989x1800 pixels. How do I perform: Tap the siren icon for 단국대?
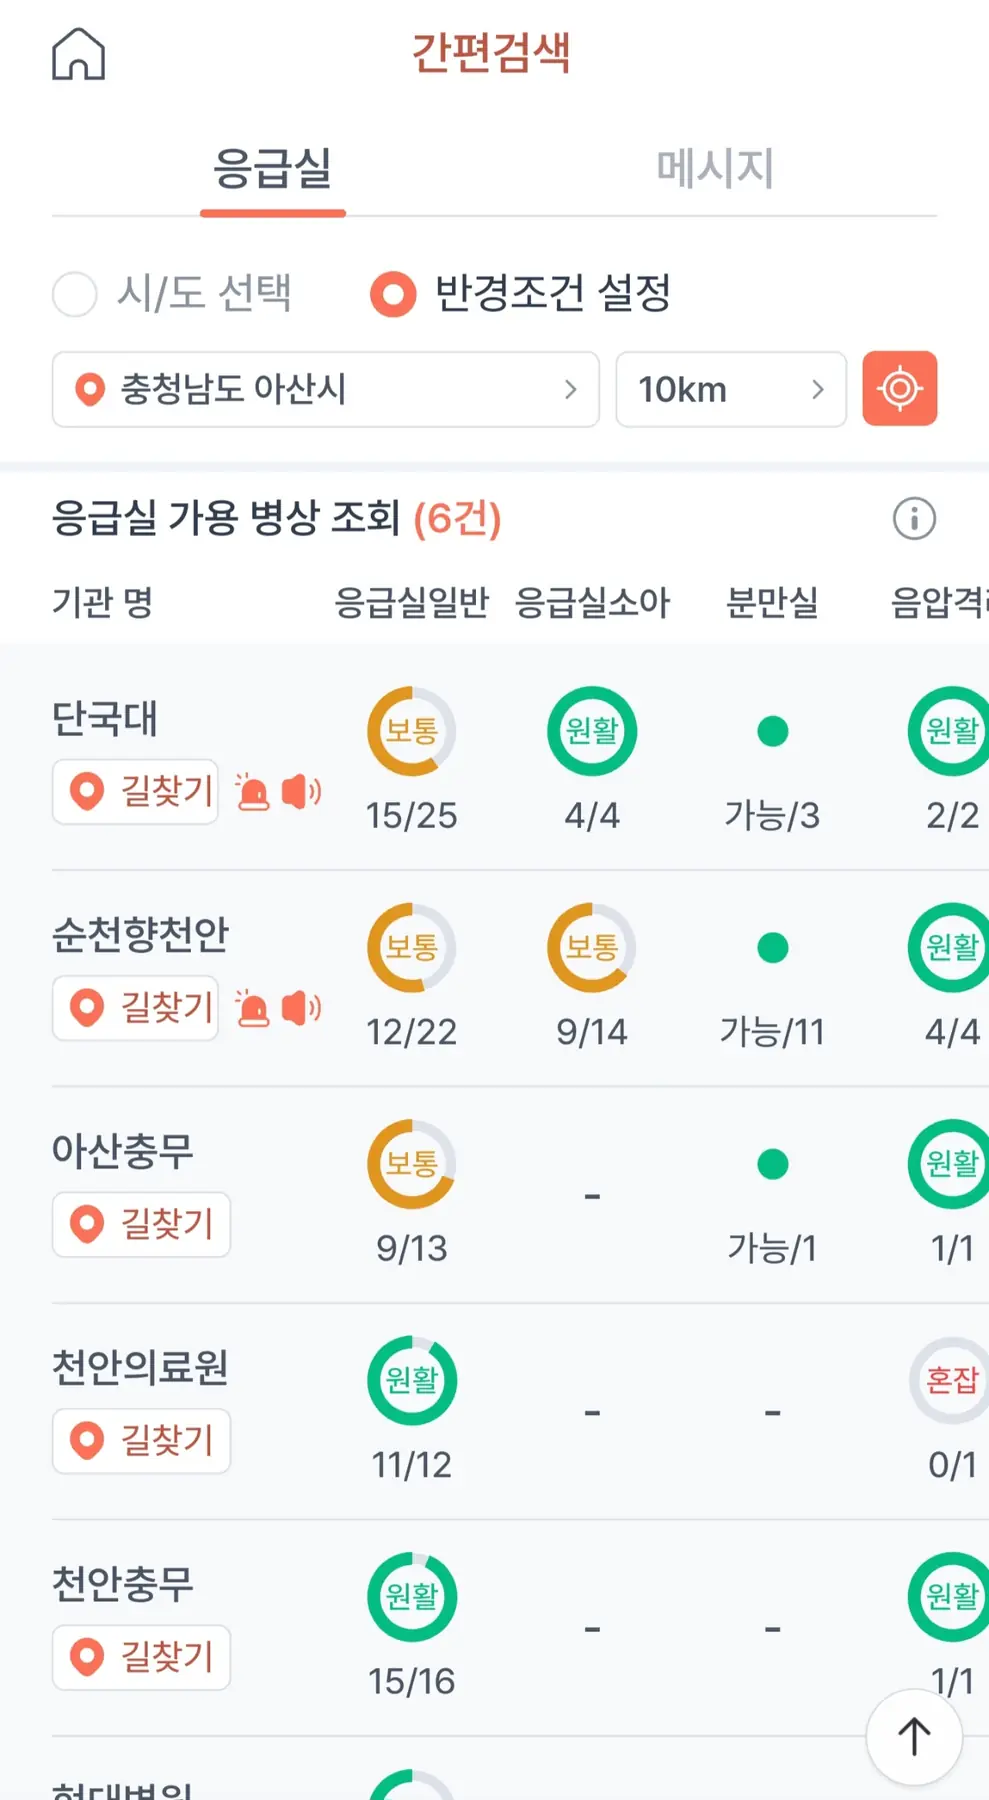point(252,792)
